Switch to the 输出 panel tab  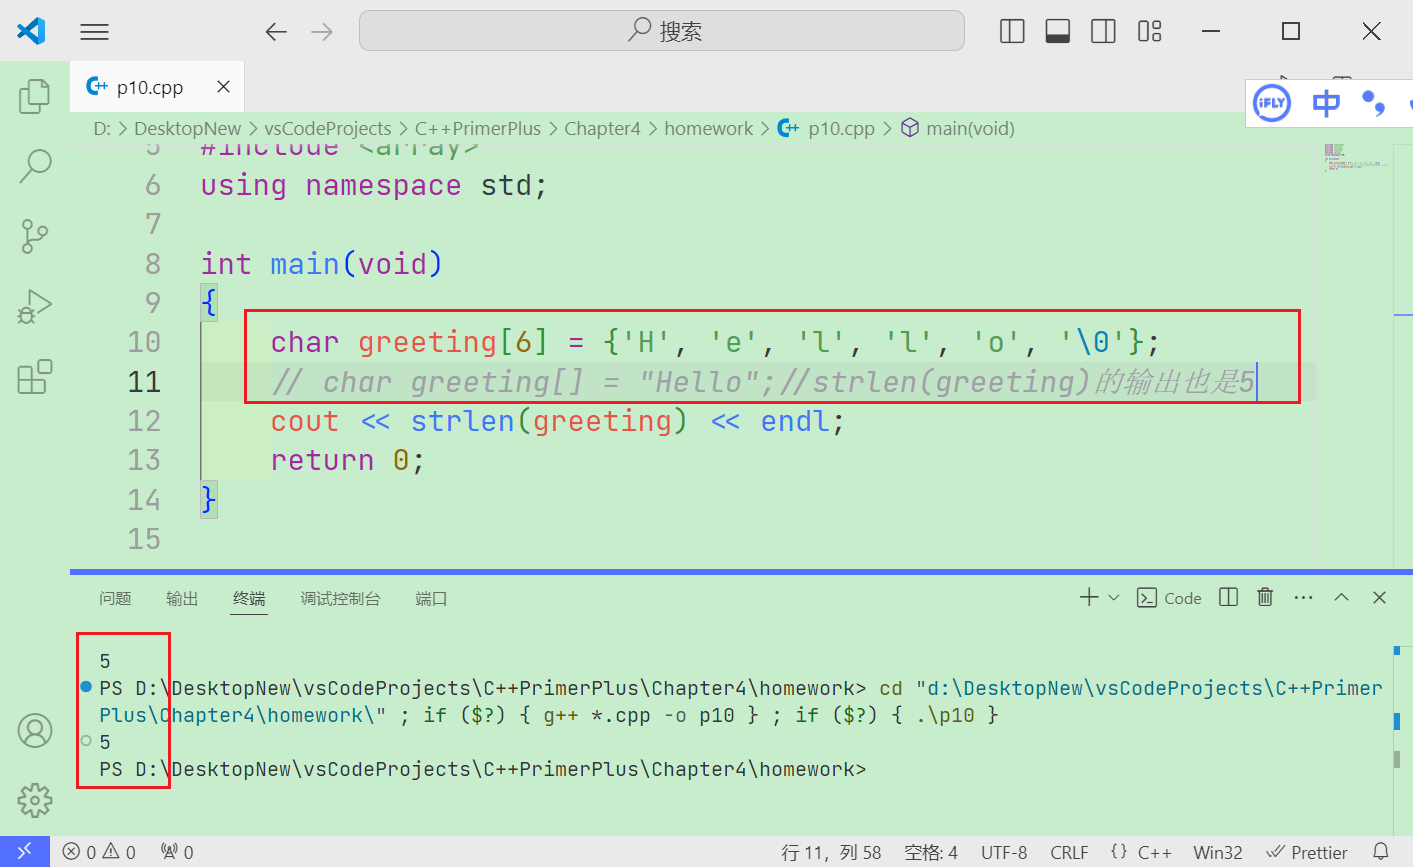pyautogui.click(x=182, y=599)
